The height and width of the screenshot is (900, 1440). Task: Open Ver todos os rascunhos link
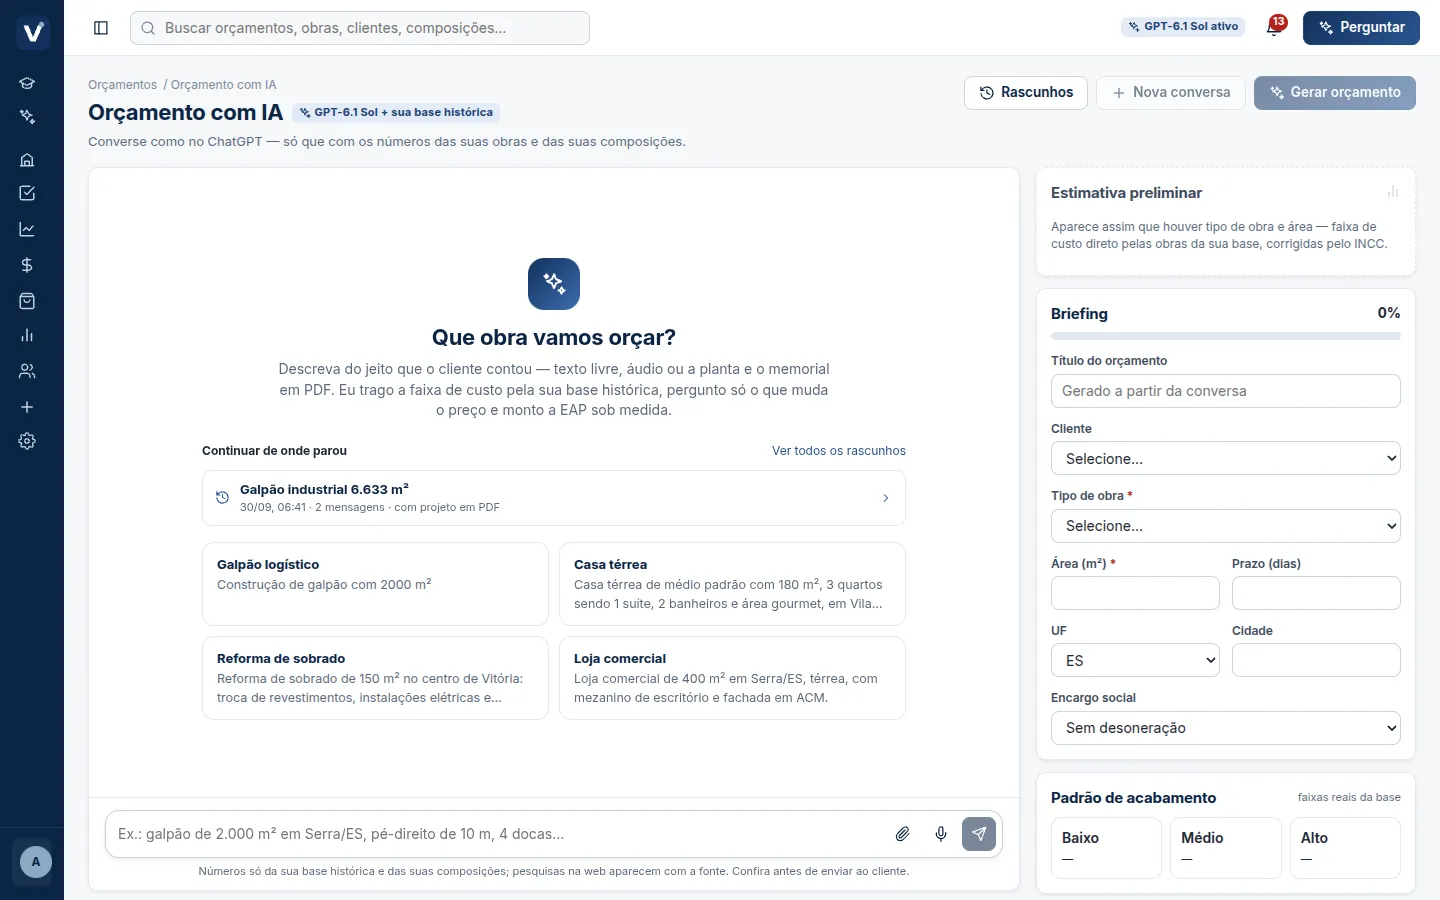839,451
